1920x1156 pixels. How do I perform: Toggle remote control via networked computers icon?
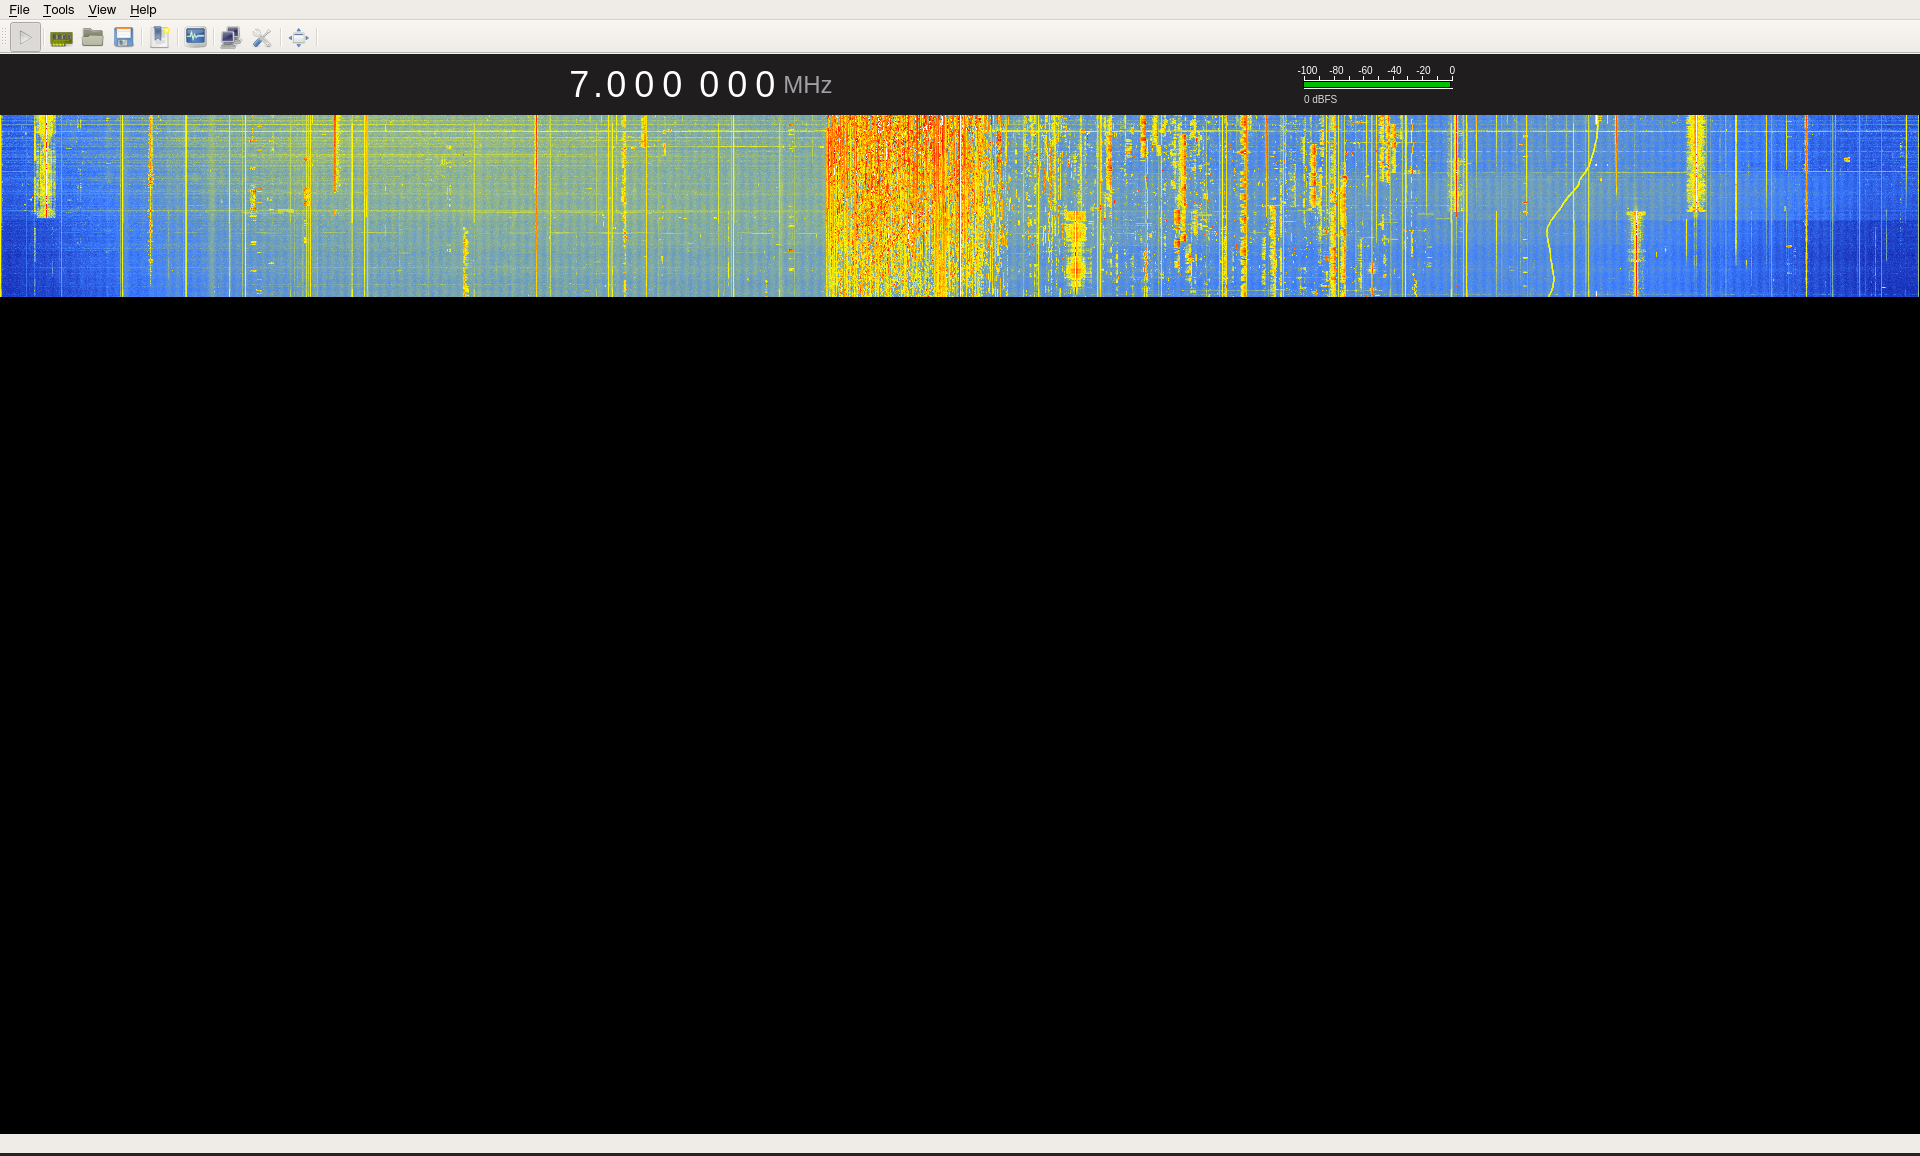point(231,38)
